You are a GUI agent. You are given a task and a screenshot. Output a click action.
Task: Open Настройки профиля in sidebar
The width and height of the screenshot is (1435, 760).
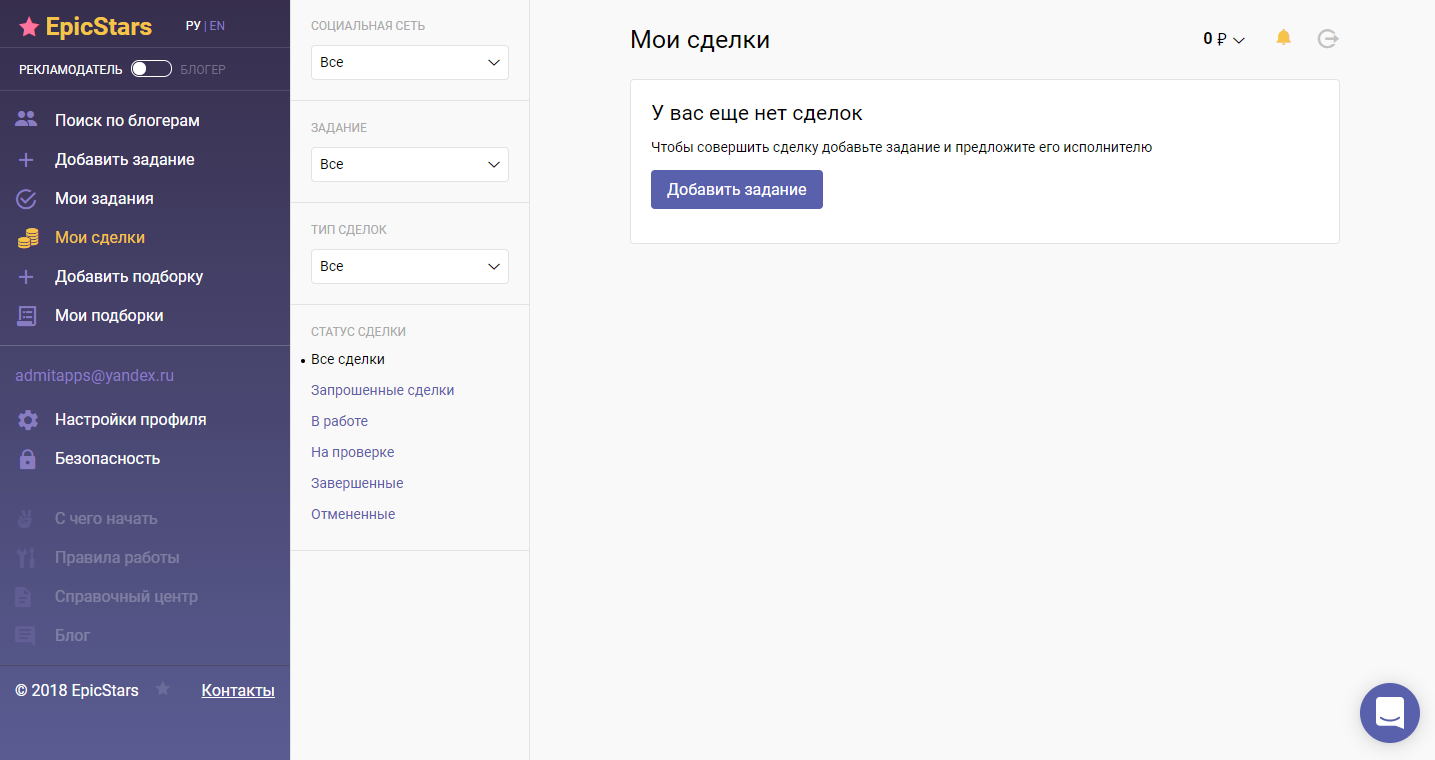coord(130,420)
